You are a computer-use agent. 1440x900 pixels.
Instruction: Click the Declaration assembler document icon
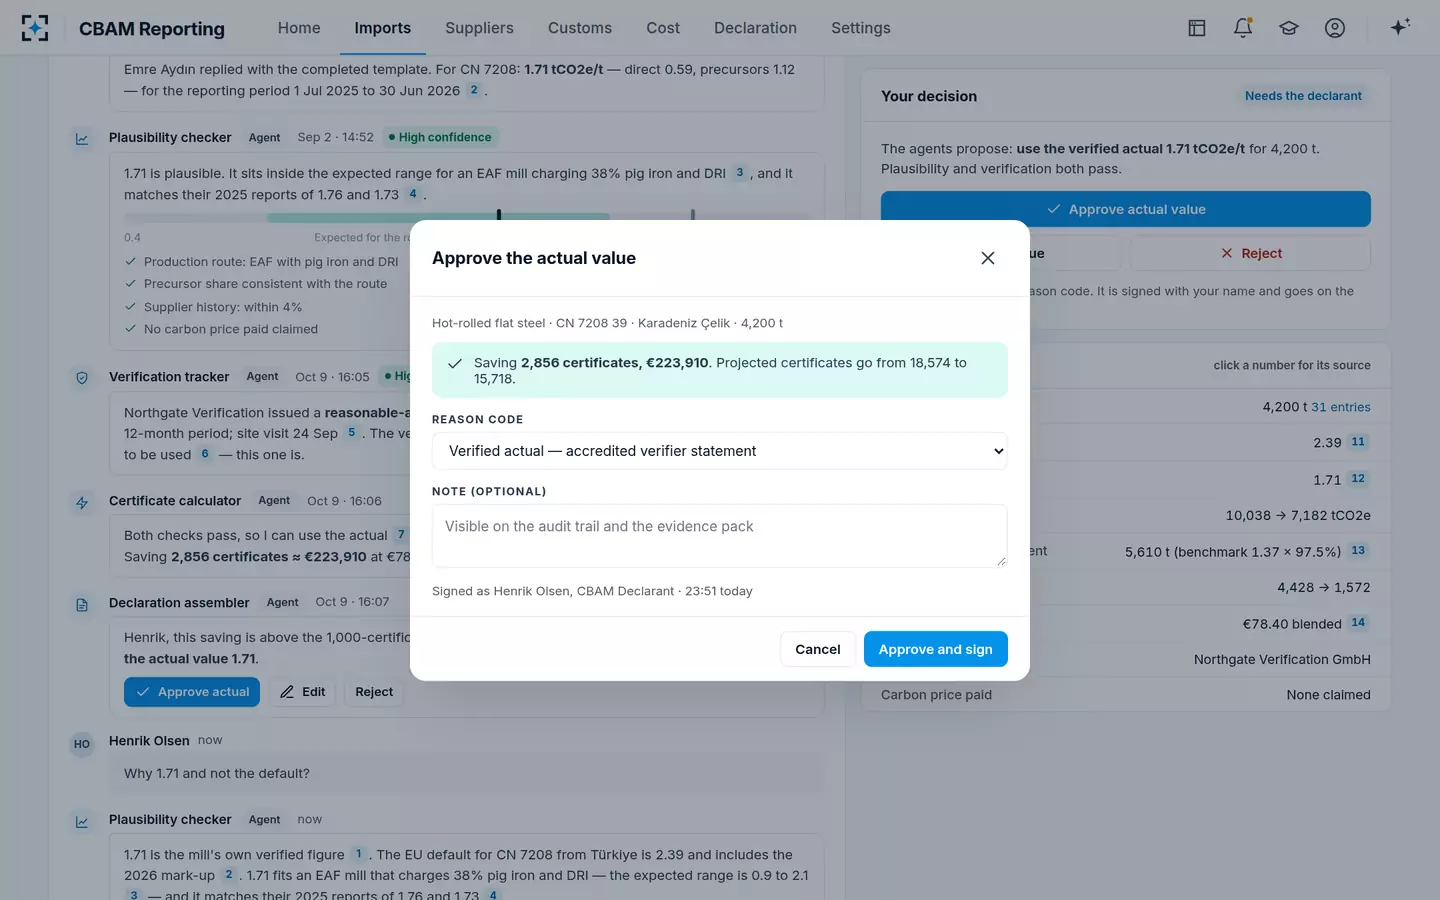(82, 604)
